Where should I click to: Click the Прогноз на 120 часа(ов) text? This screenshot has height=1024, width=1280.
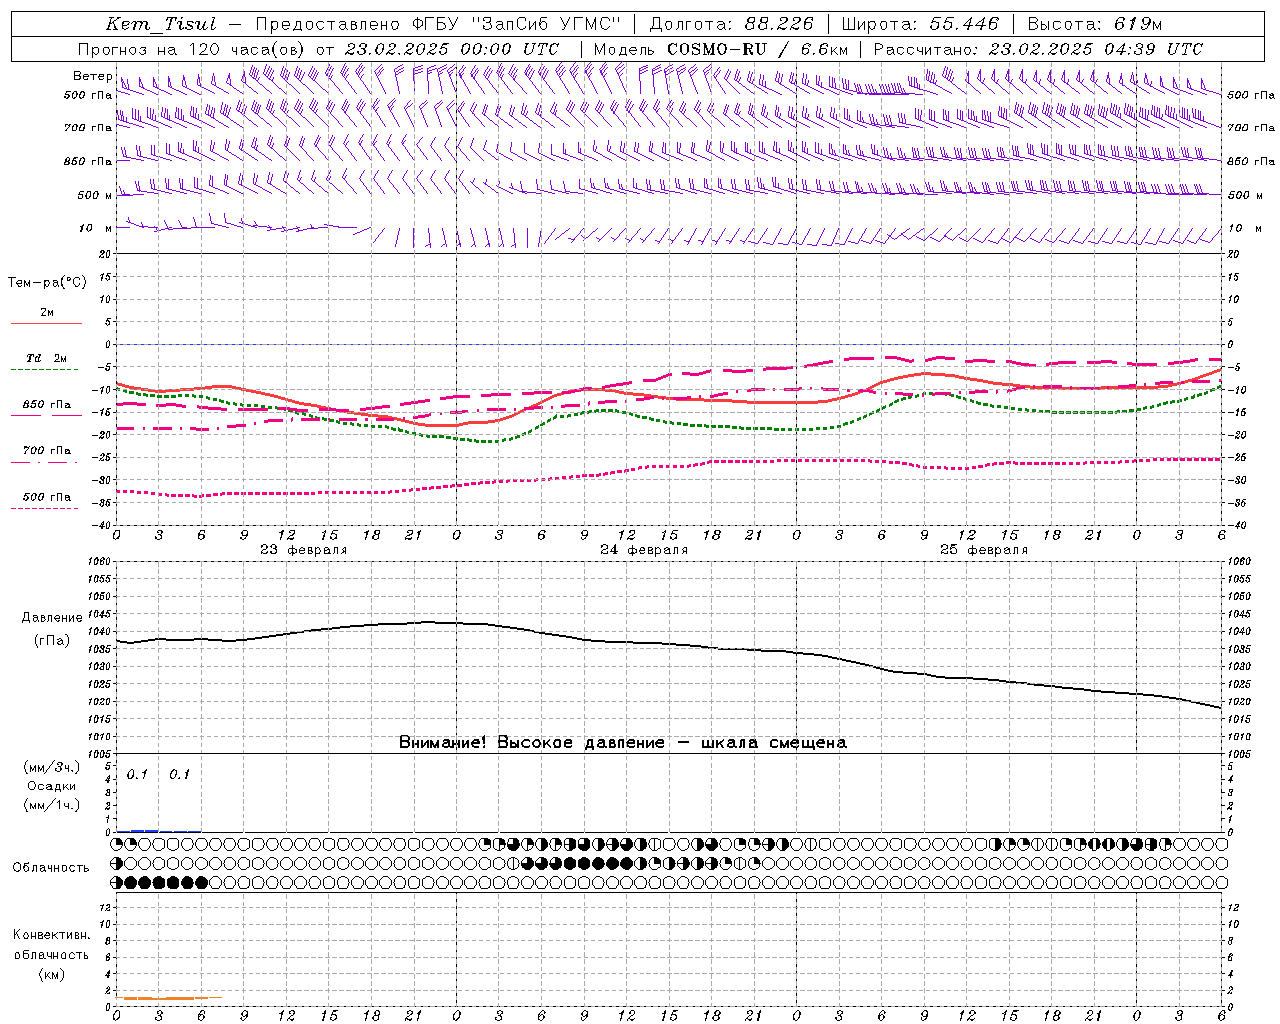click(192, 49)
